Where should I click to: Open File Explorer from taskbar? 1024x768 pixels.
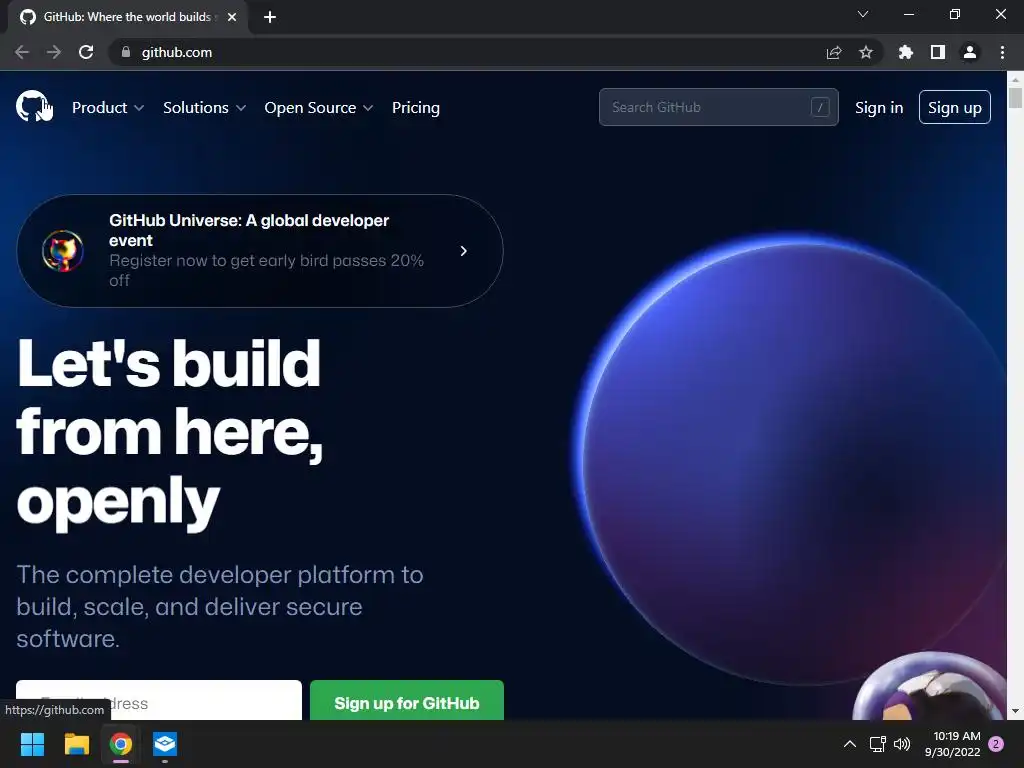coord(76,744)
